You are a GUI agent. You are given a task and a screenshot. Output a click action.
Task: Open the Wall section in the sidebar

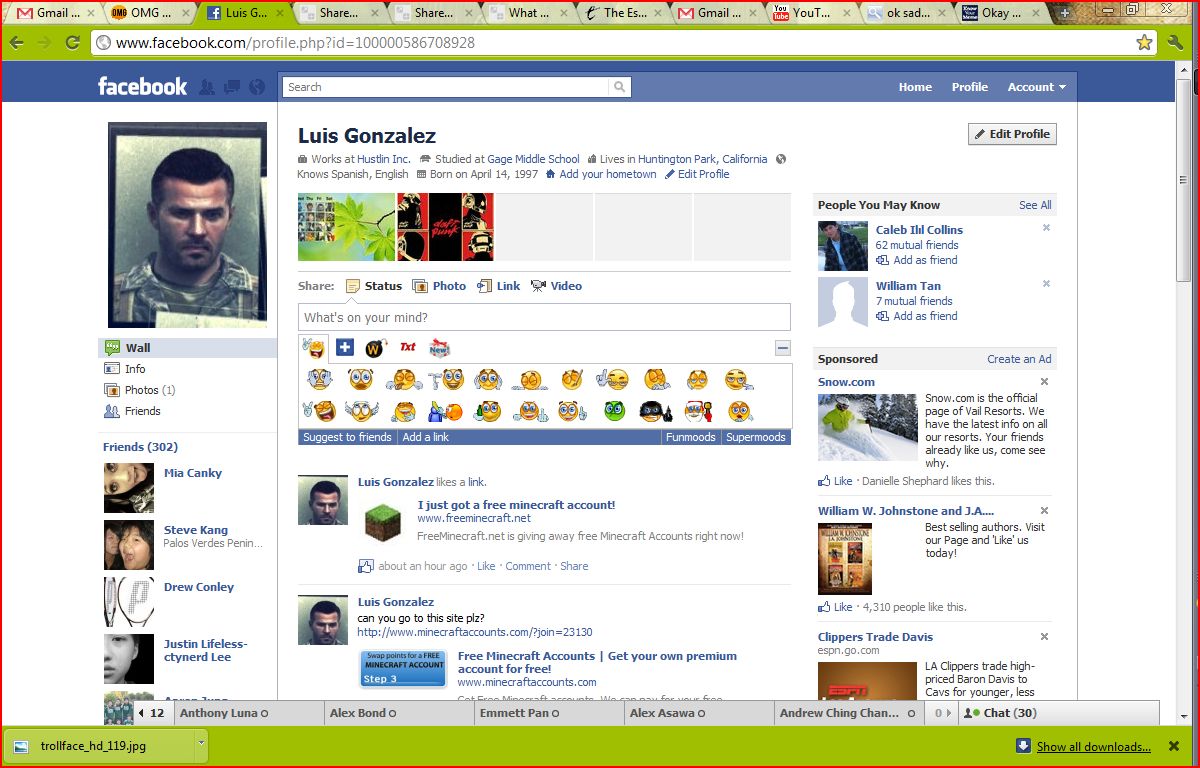(189, 348)
